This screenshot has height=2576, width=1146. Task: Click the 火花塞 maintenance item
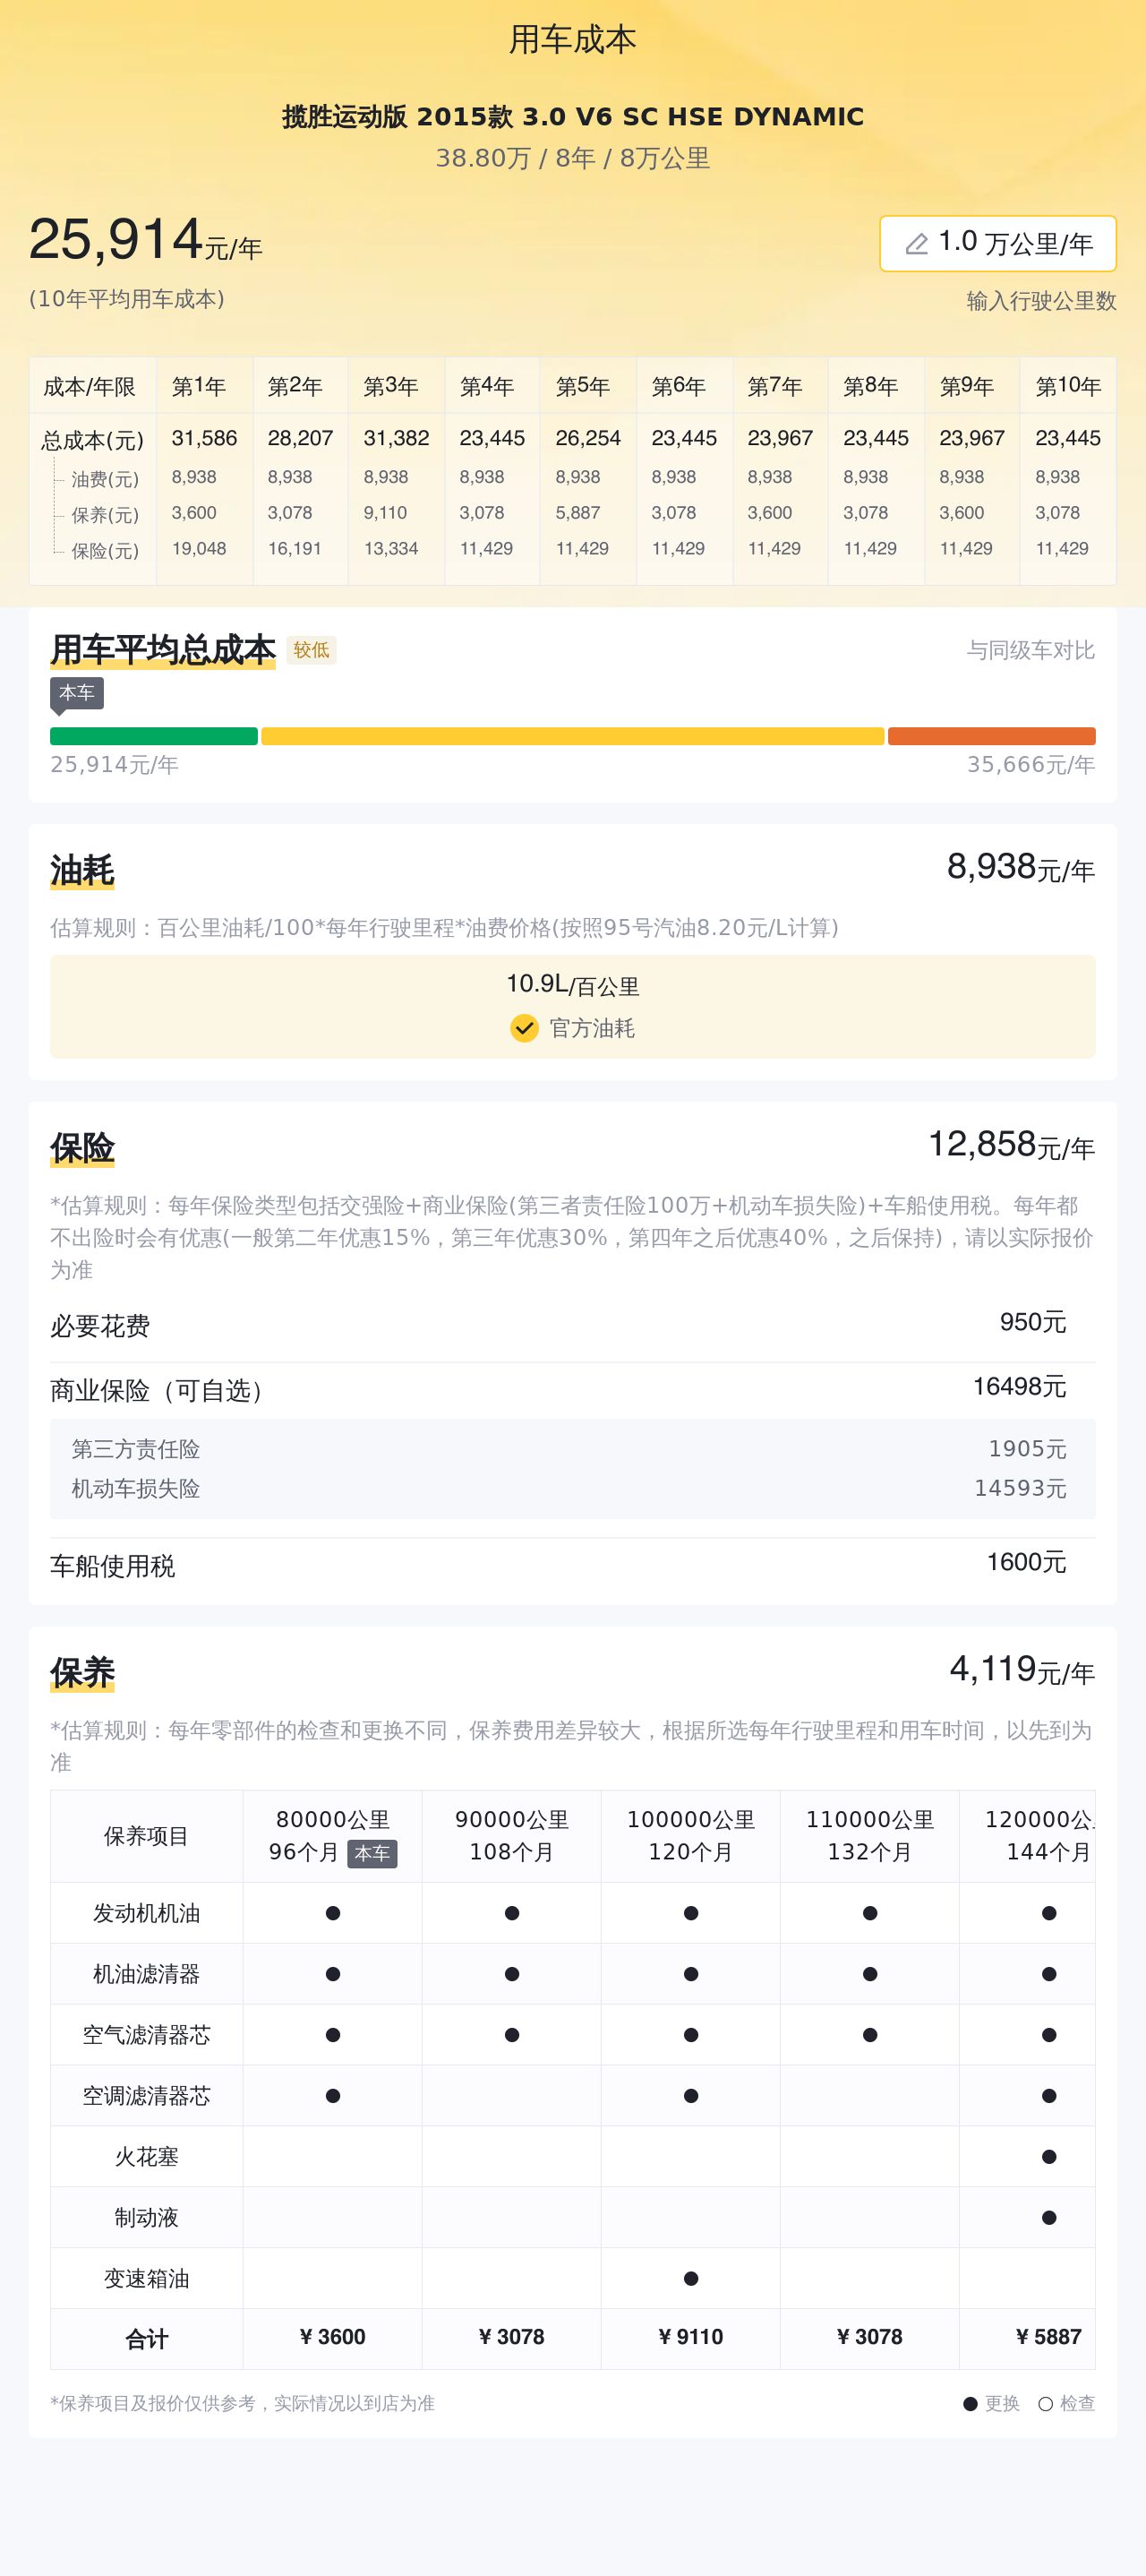(146, 2157)
